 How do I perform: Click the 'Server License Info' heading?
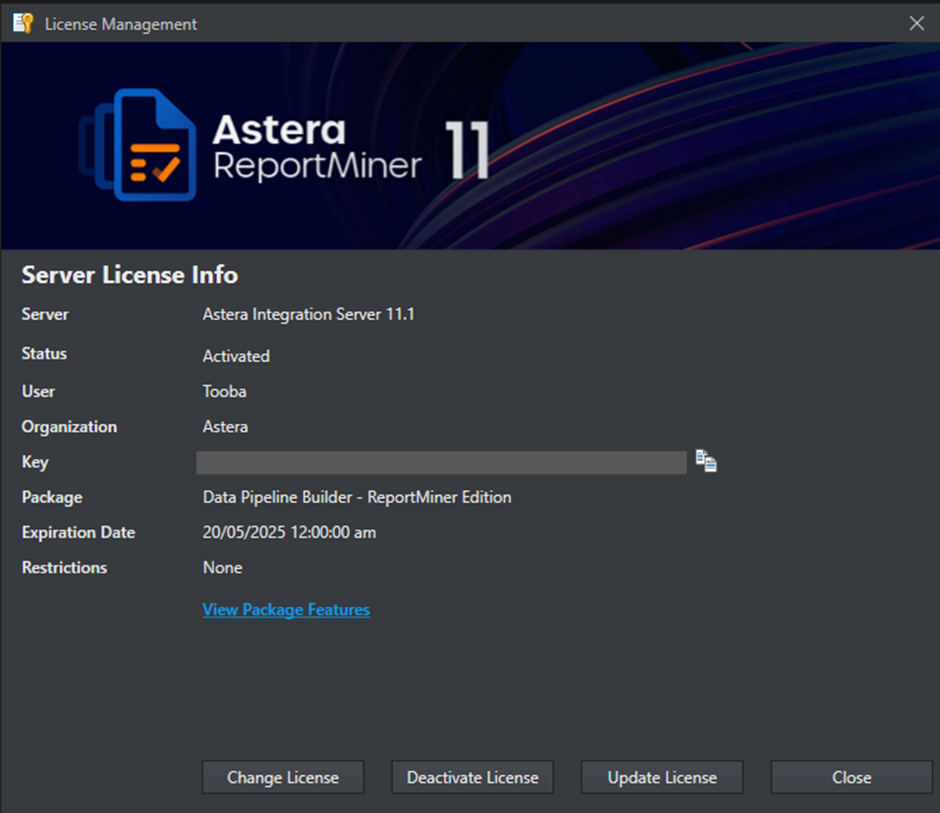(129, 275)
